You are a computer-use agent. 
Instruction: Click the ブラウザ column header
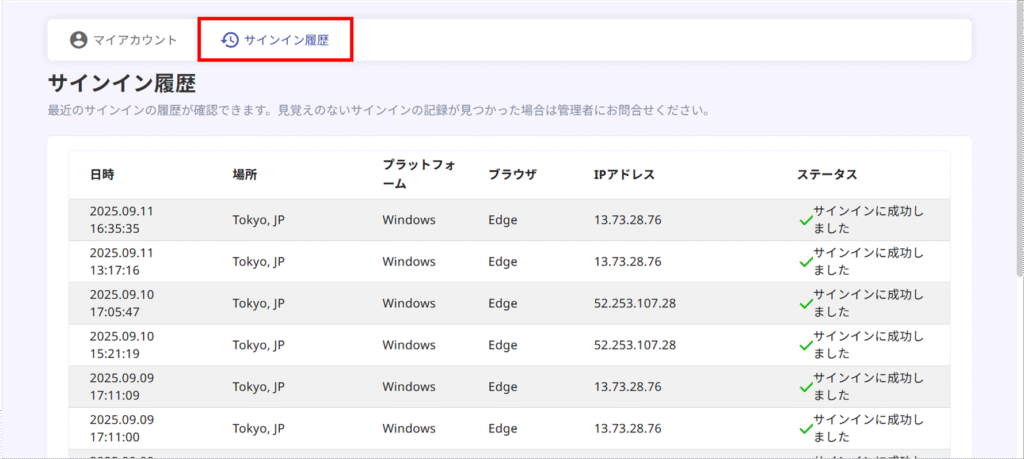[512, 174]
